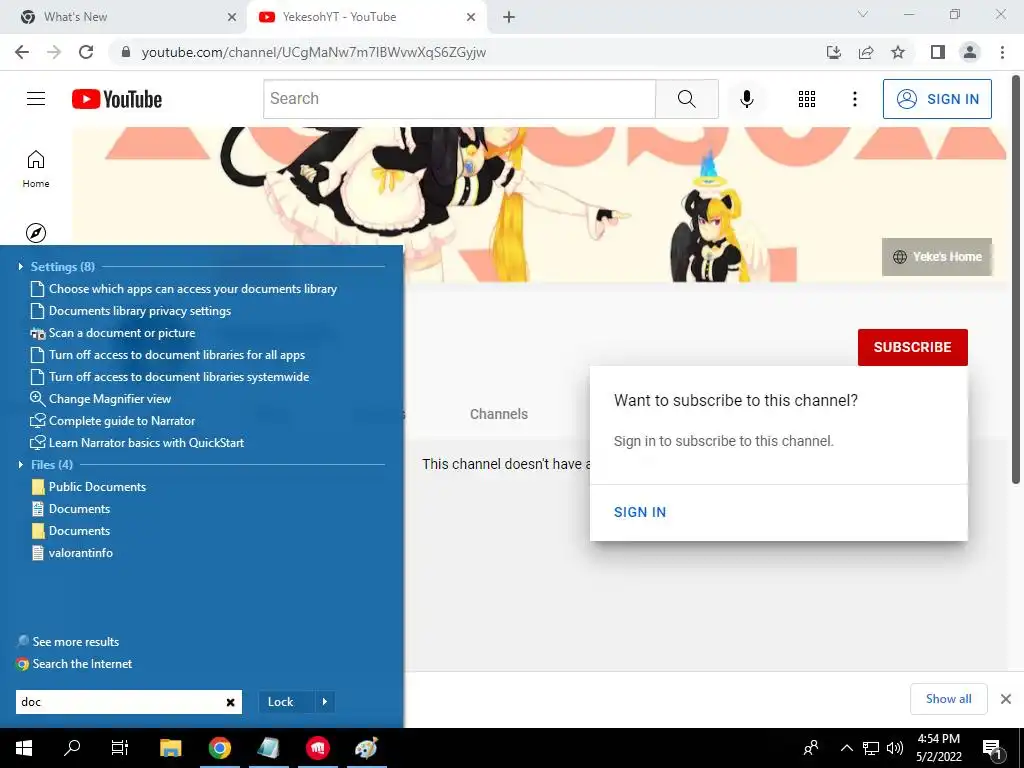Viewport: 1024px width, 768px height.
Task: Open the YouTube apps grid
Action: tap(807, 99)
